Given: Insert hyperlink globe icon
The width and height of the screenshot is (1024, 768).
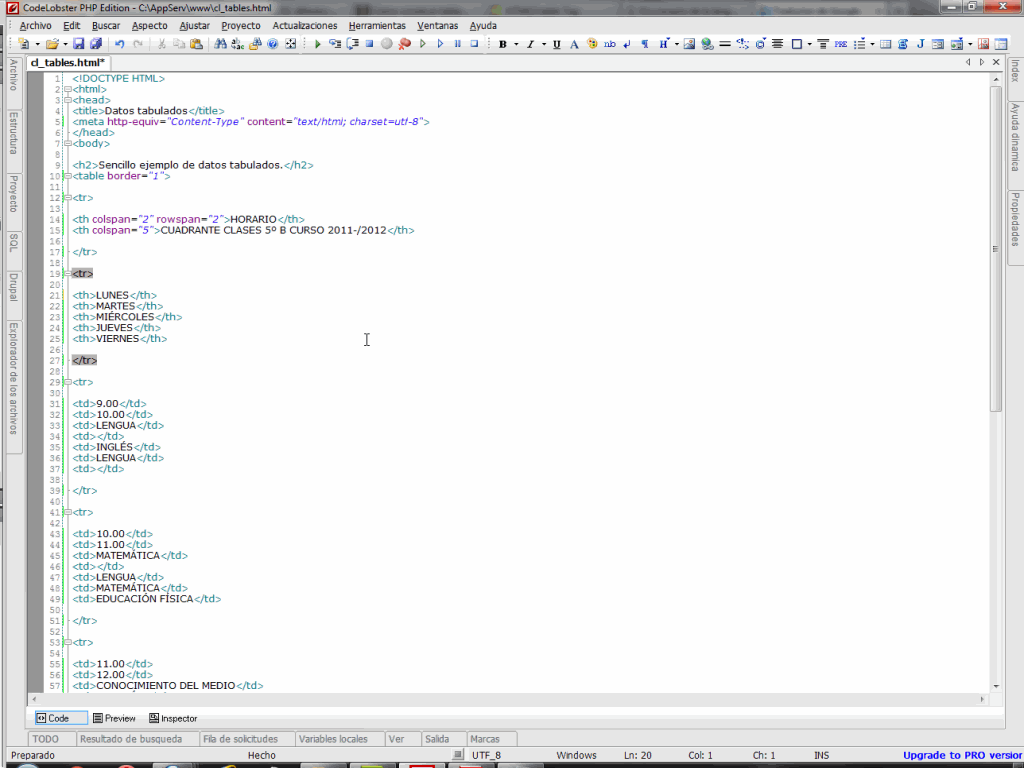Looking at the screenshot, I should coord(707,44).
